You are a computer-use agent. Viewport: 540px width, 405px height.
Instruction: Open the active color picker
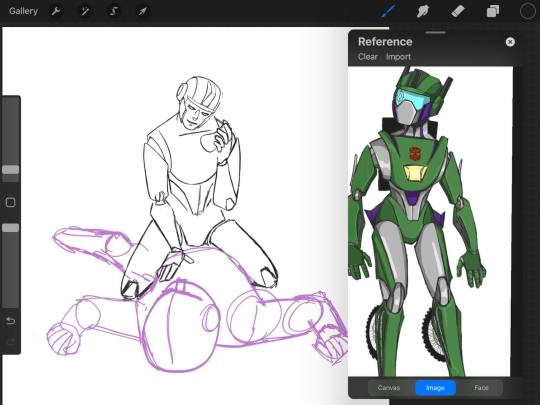[527, 11]
